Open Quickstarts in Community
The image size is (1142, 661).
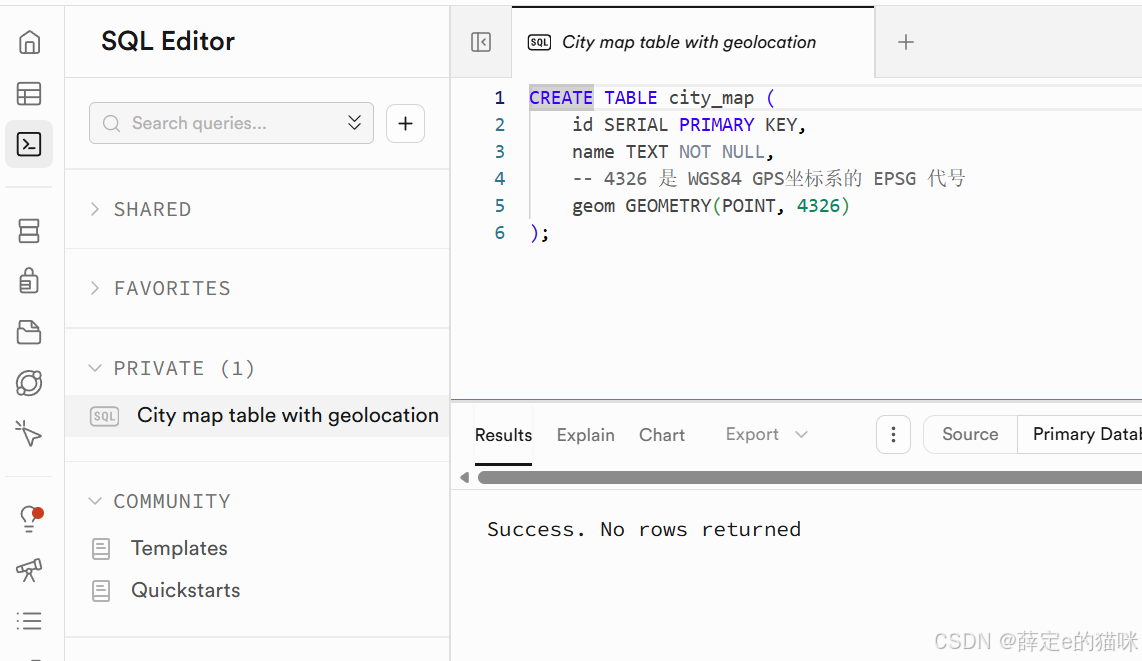186,590
